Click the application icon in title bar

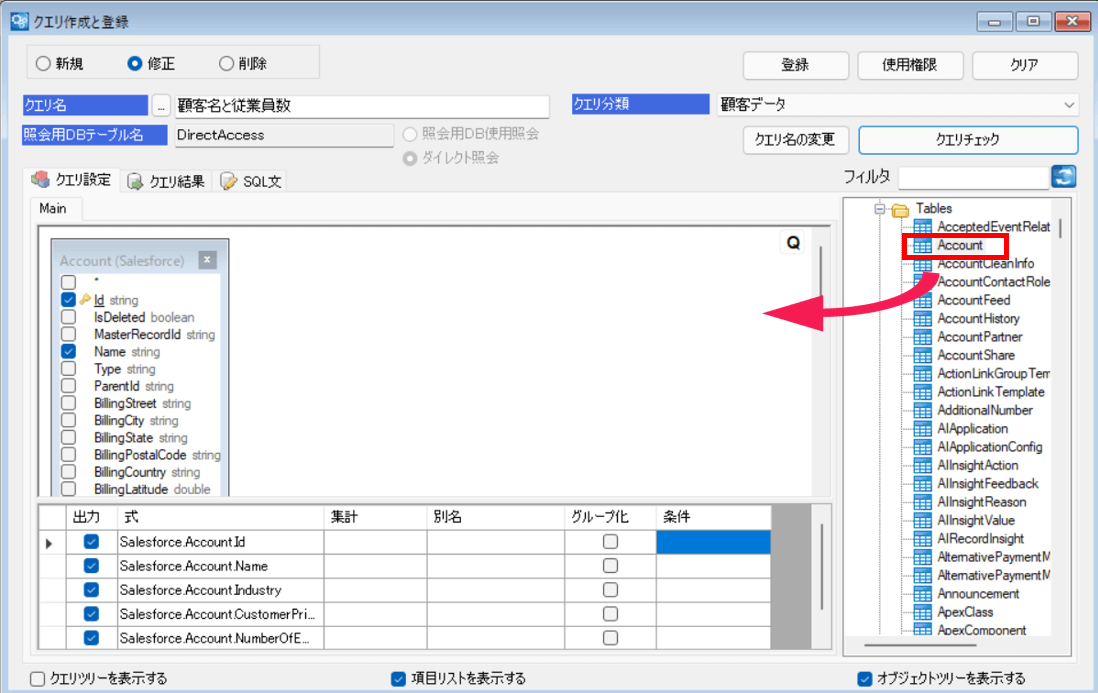tap(19, 21)
